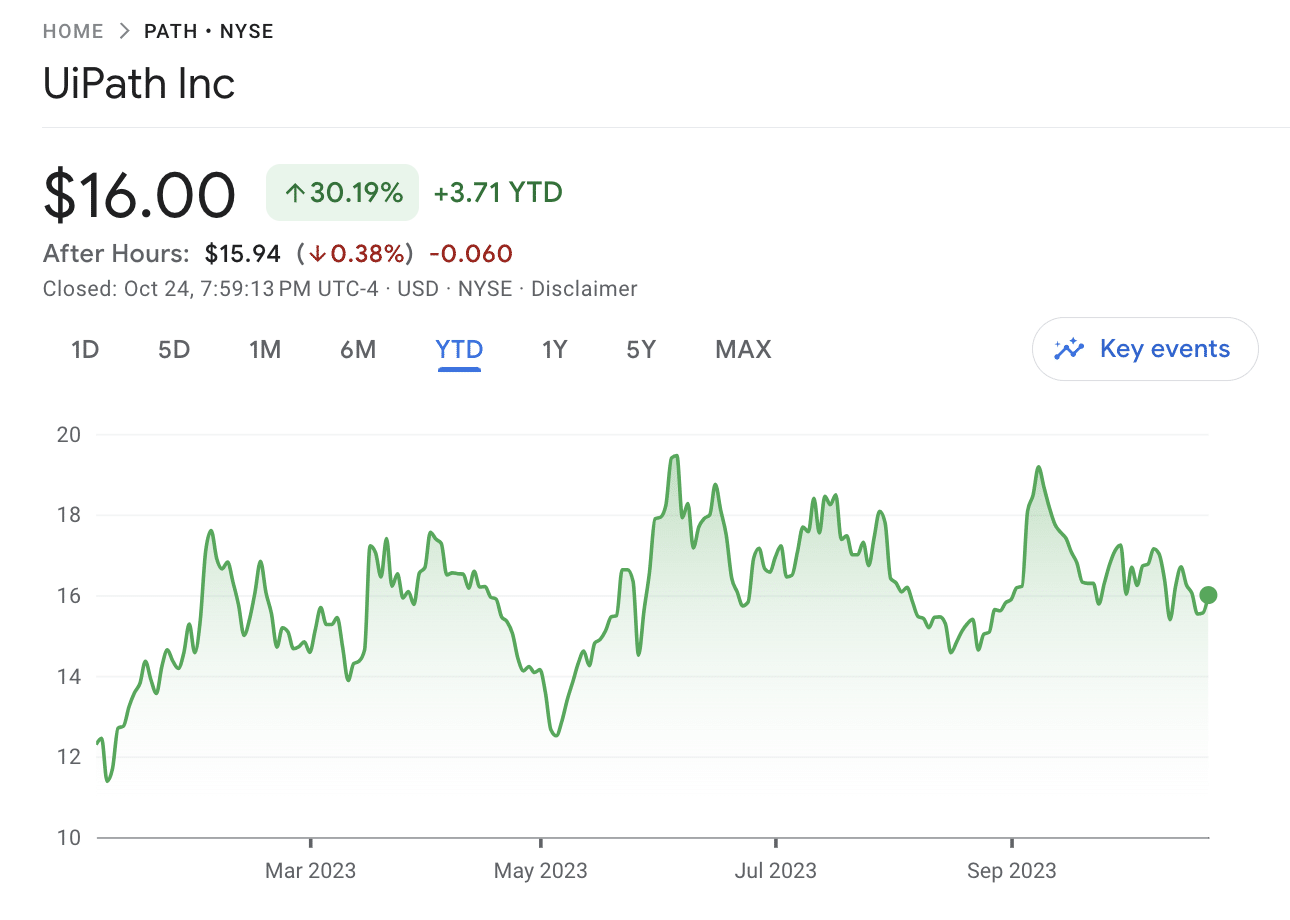Click the 14 y-axis label

69,677
